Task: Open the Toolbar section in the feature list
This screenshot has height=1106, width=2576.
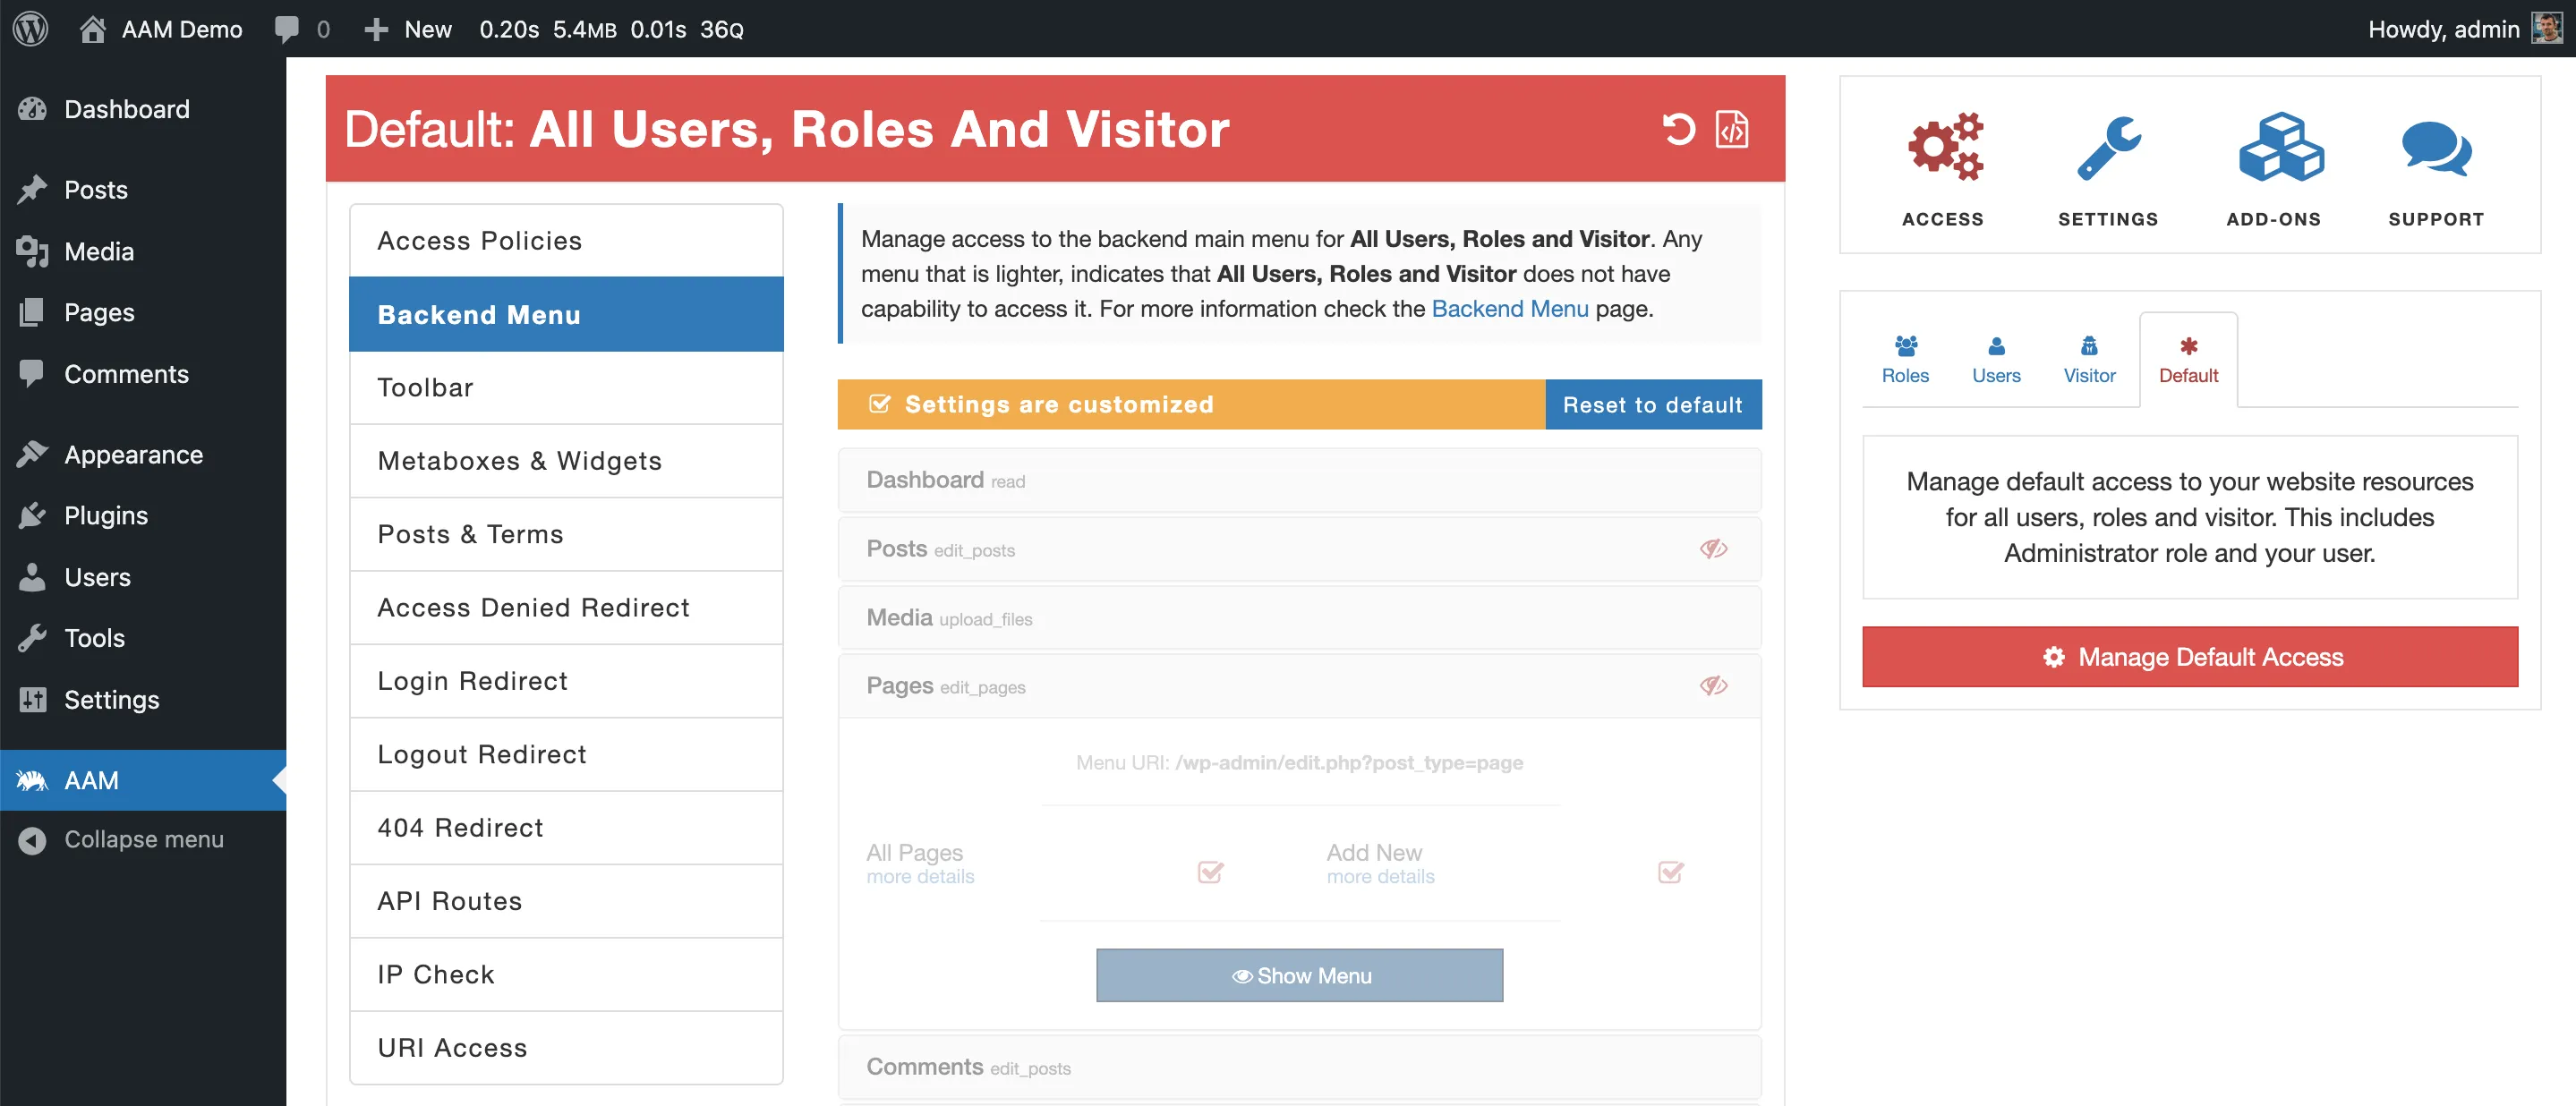Action: point(566,388)
